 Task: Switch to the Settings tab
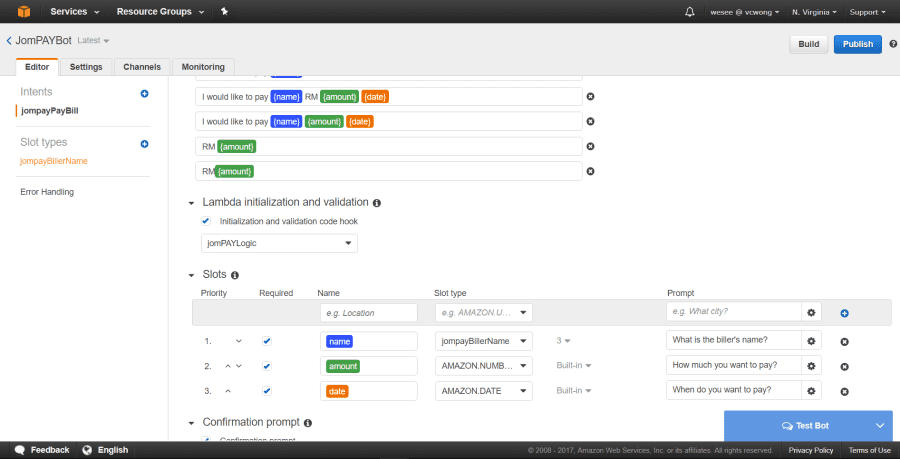coord(86,67)
